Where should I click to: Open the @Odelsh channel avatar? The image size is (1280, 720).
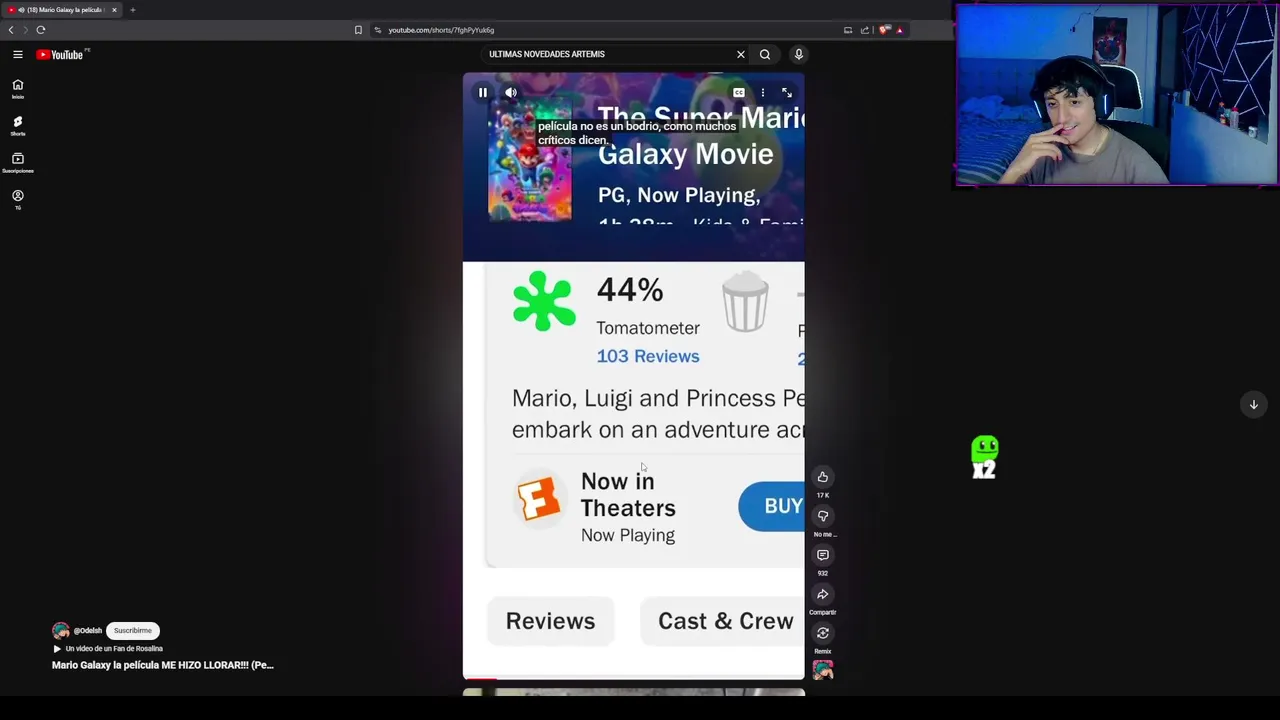(x=61, y=631)
